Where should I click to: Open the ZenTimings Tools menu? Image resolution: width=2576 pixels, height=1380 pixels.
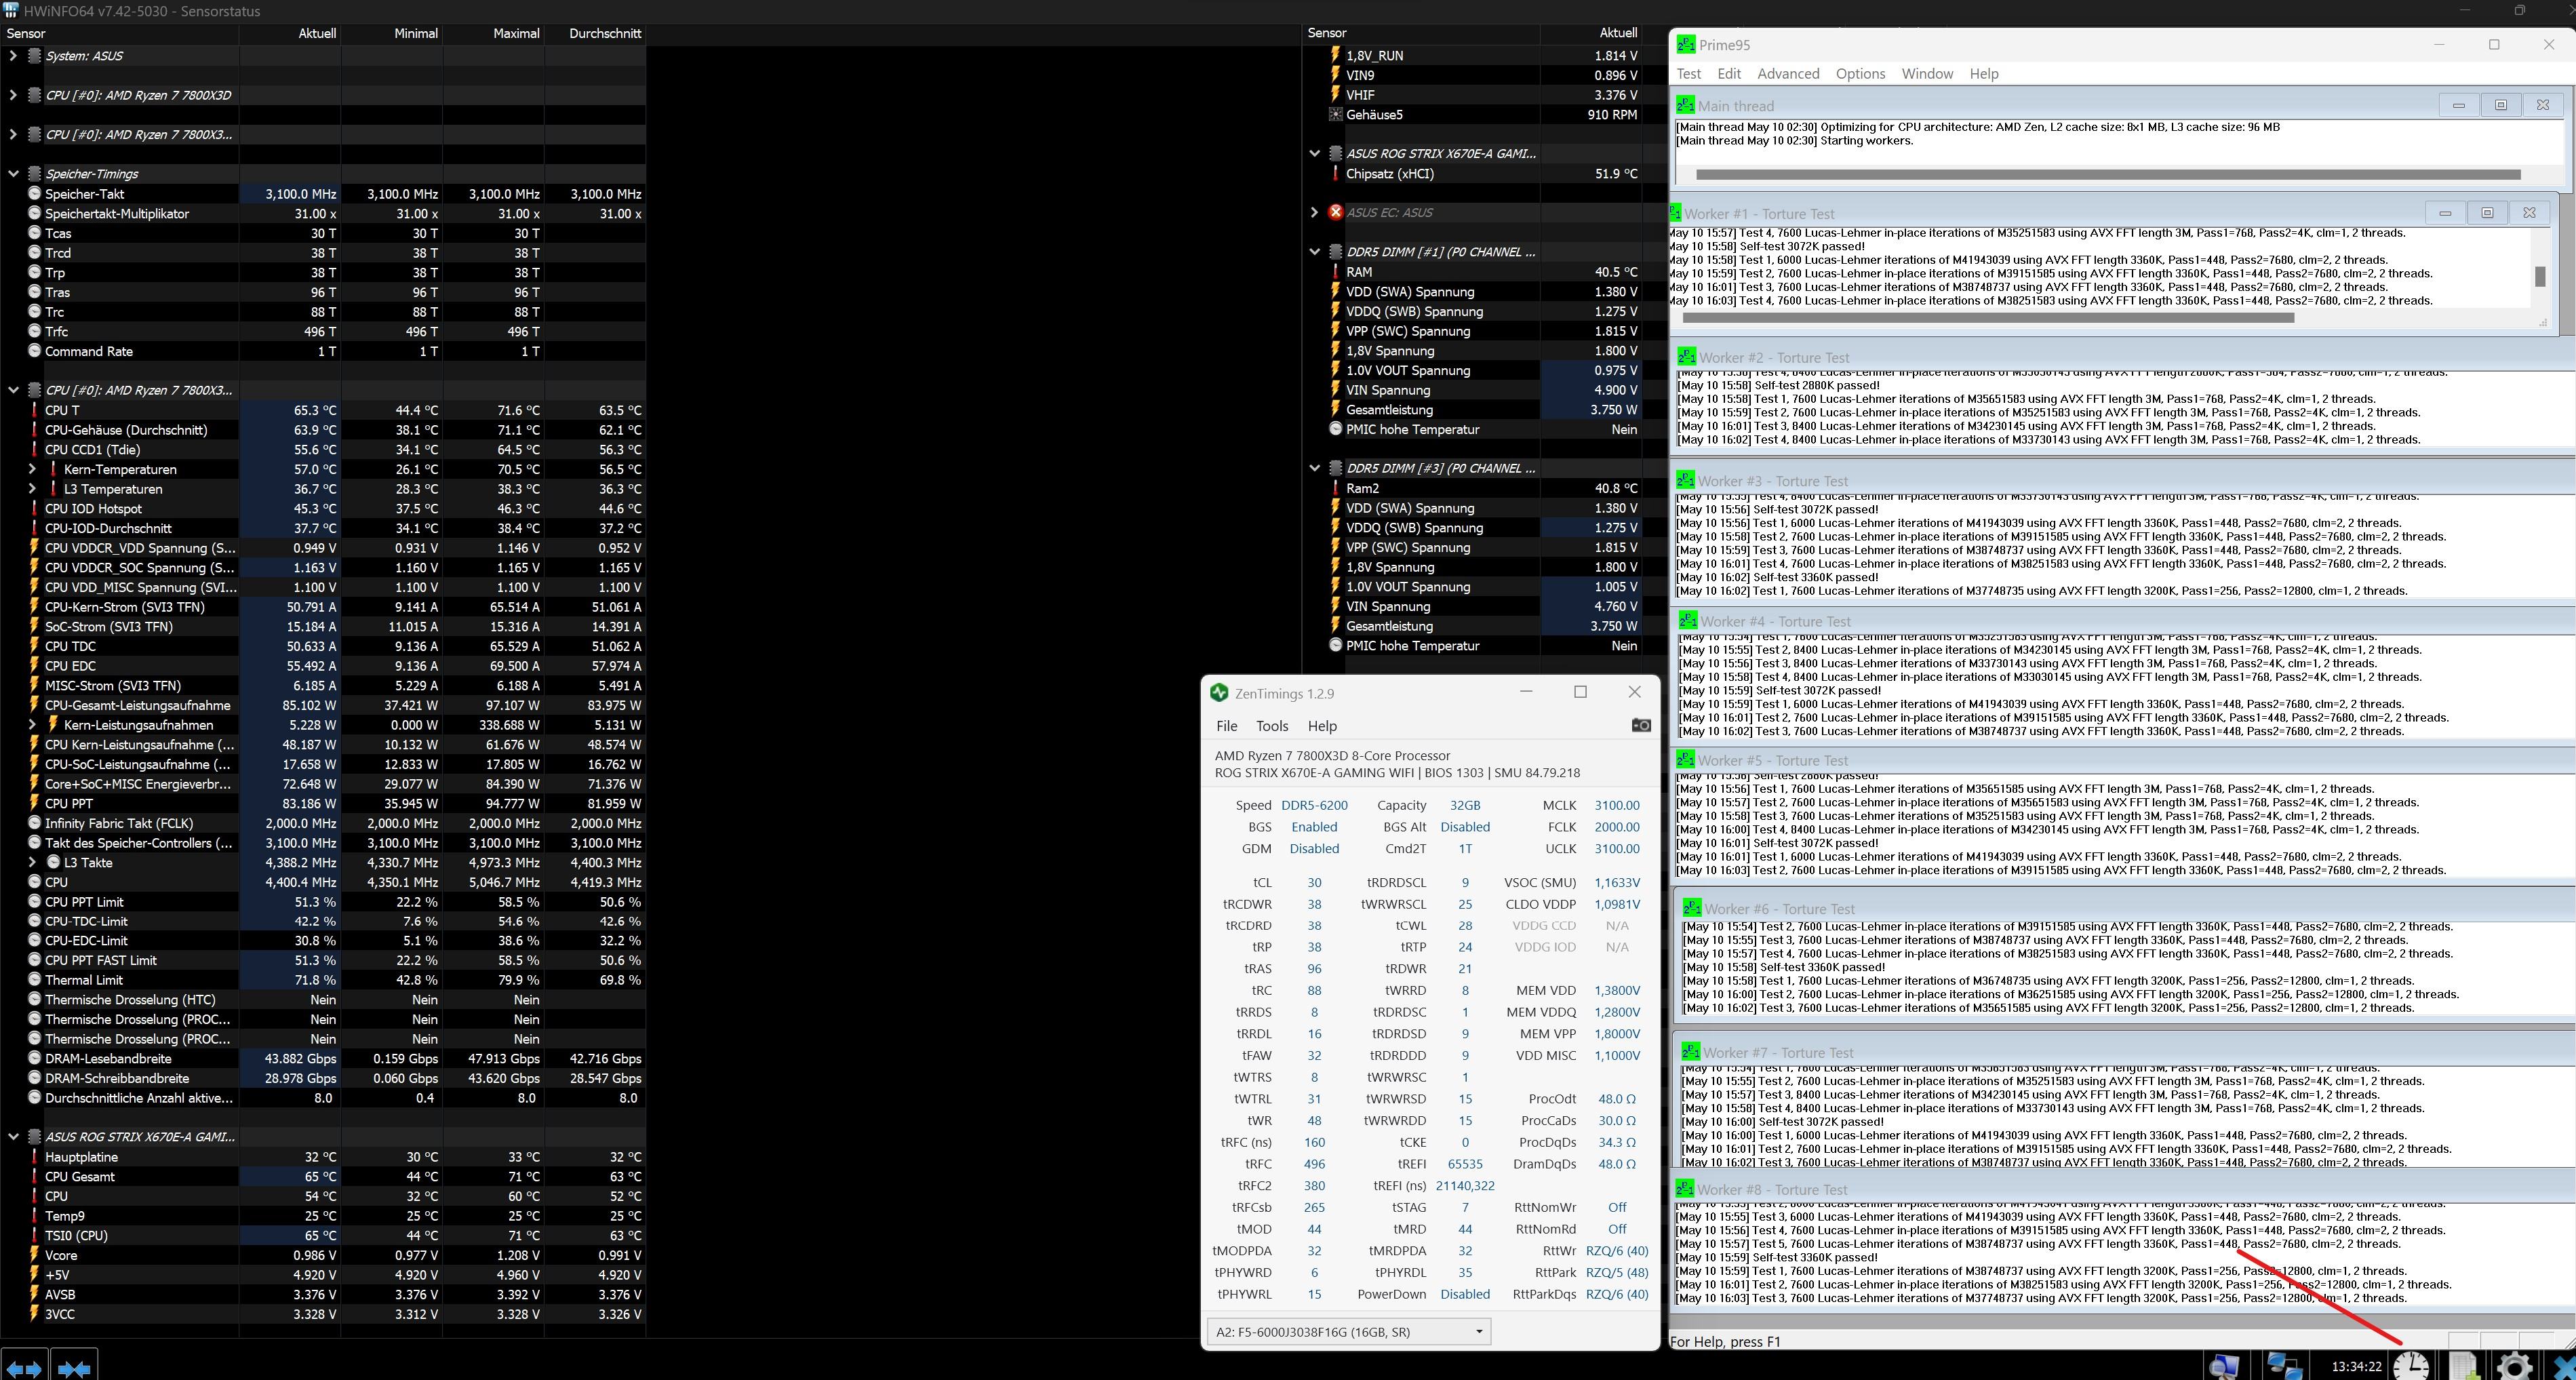[x=1272, y=726]
